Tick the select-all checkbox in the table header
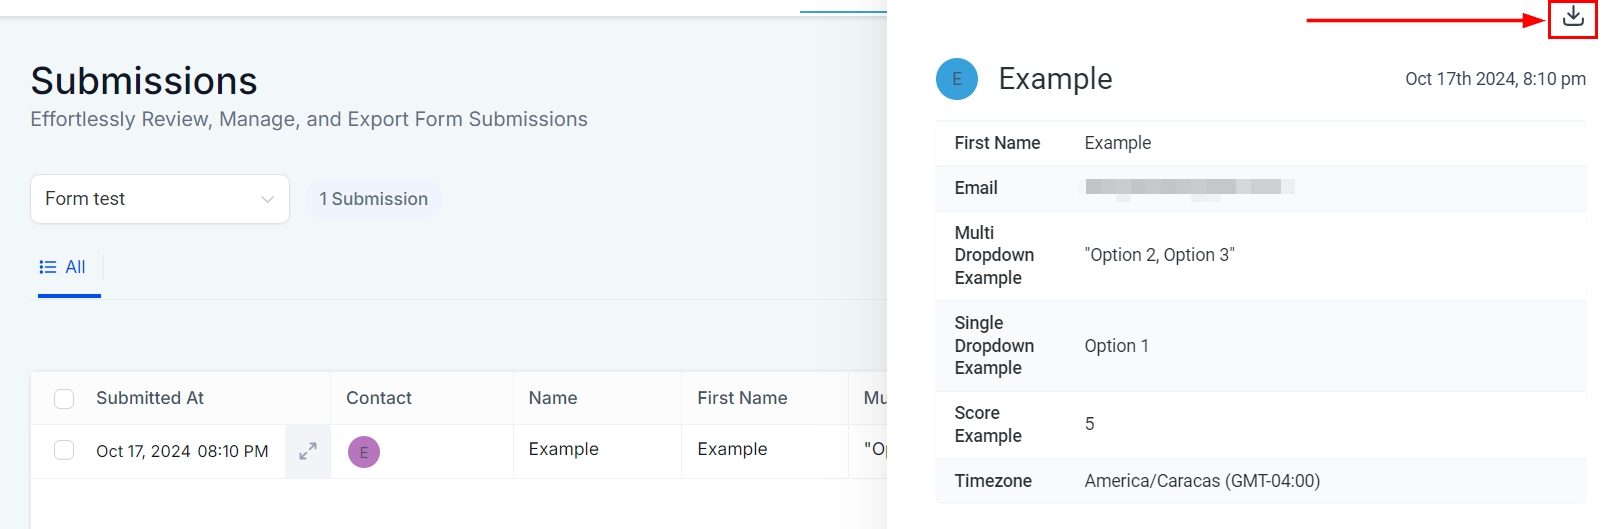Image resolution: width=1611 pixels, height=529 pixels. point(64,399)
